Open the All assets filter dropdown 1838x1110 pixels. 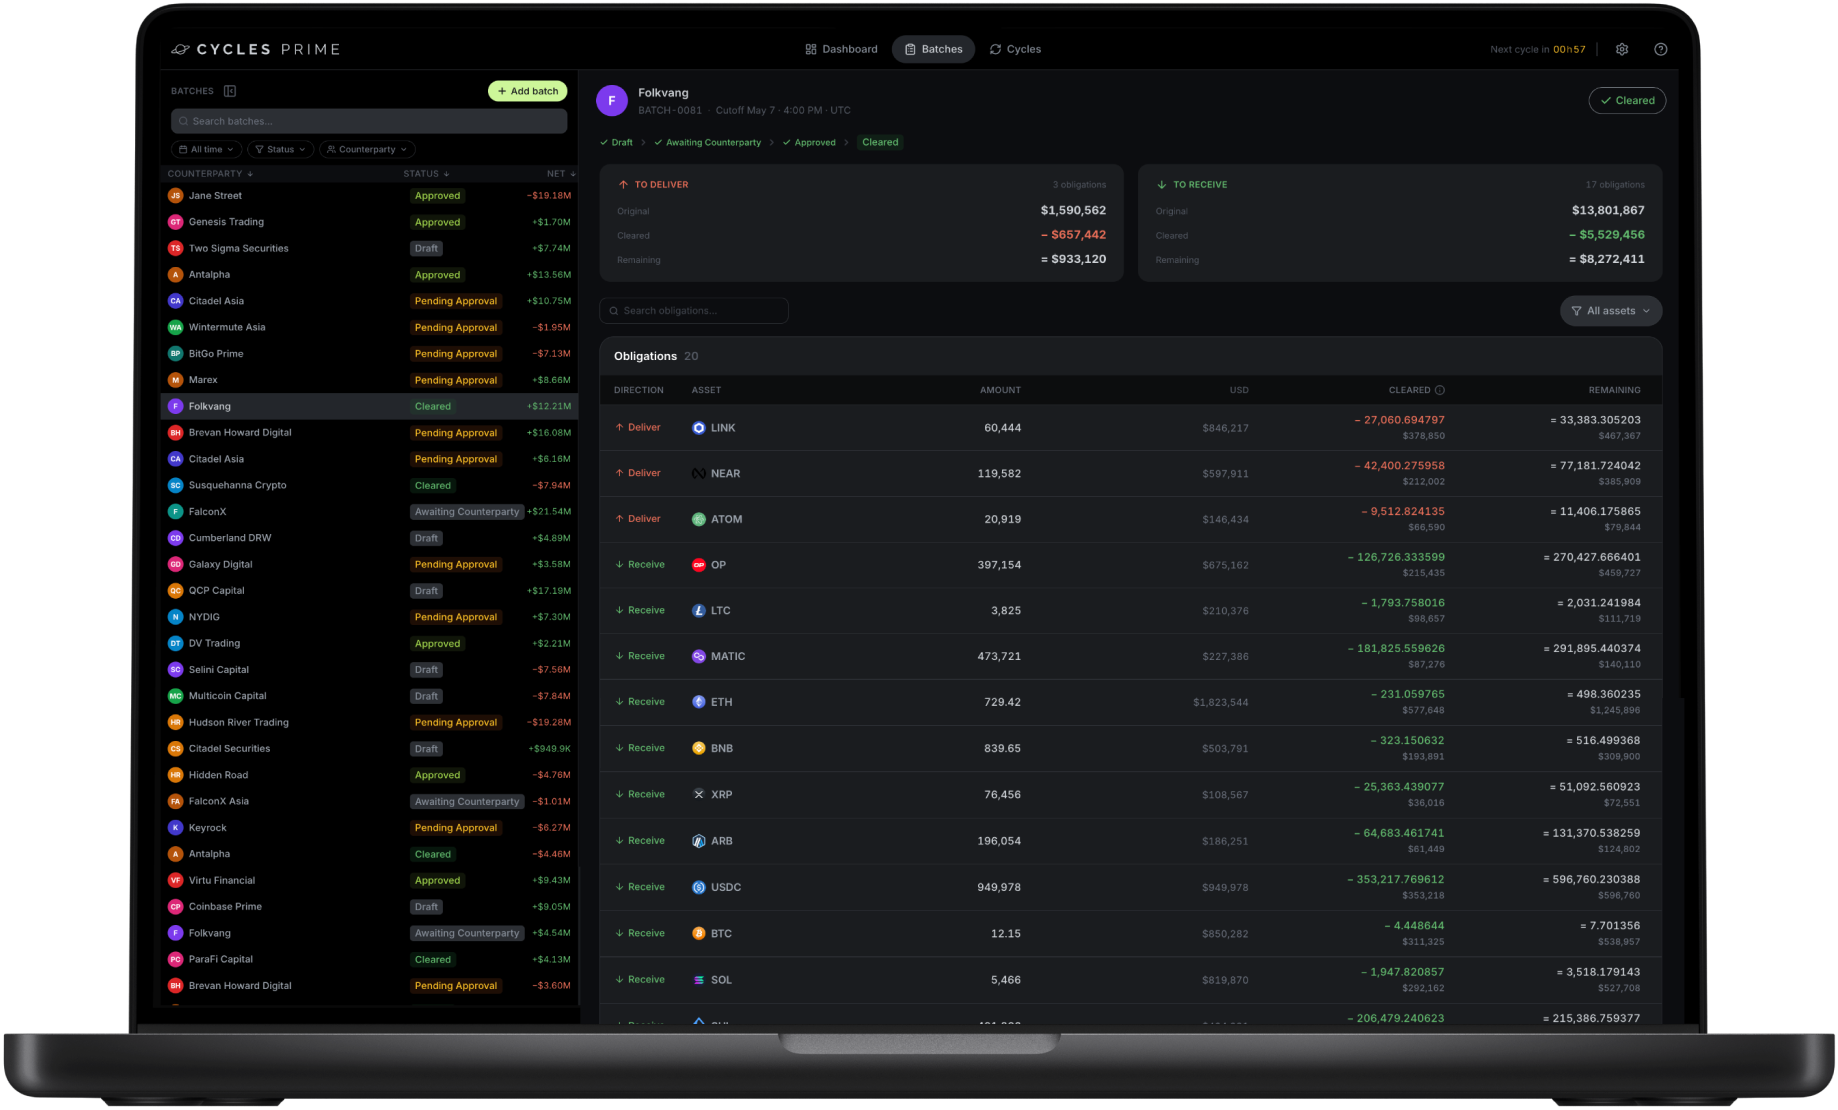[x=1611, y=311]
